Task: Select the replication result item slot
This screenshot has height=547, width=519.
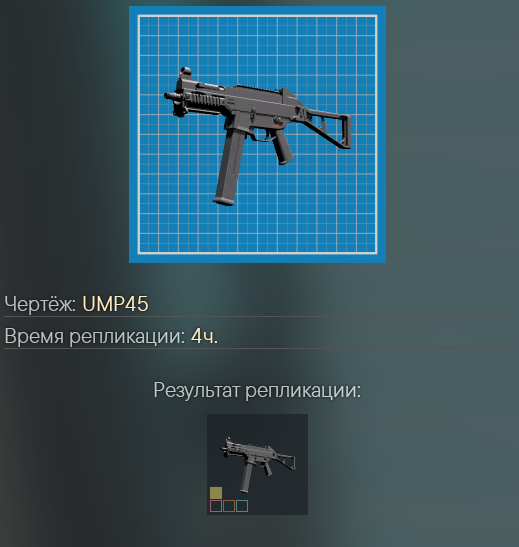Action: point(257,464)
